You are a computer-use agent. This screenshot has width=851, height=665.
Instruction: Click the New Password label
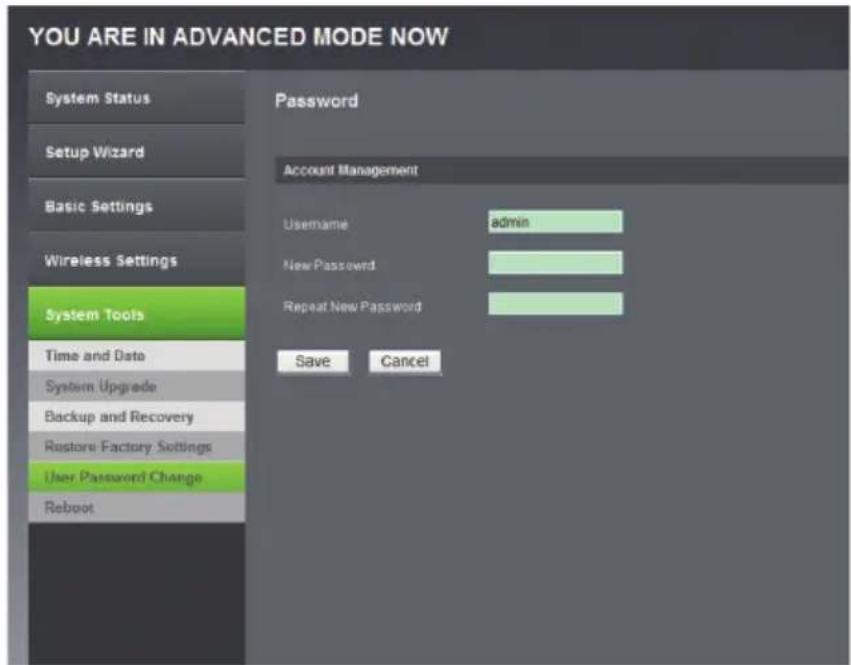pyautogui.click(x=329, y=265)
